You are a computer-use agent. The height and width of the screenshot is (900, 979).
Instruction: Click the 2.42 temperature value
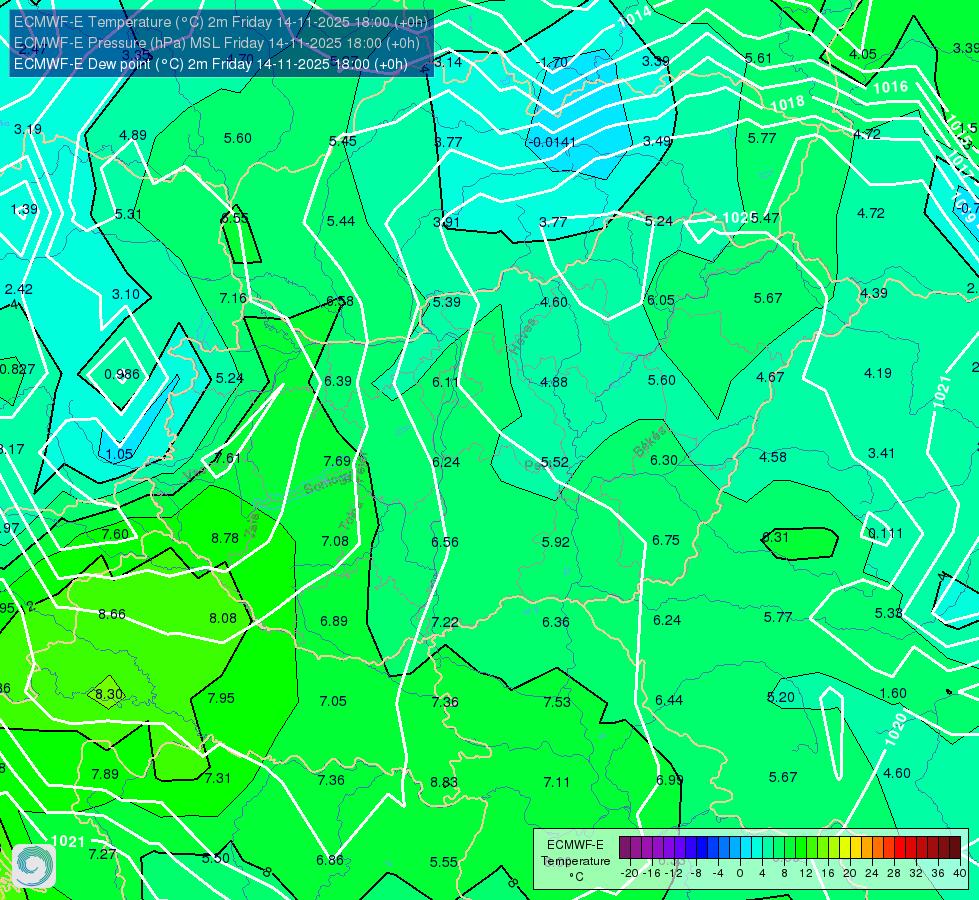(19, 289)
